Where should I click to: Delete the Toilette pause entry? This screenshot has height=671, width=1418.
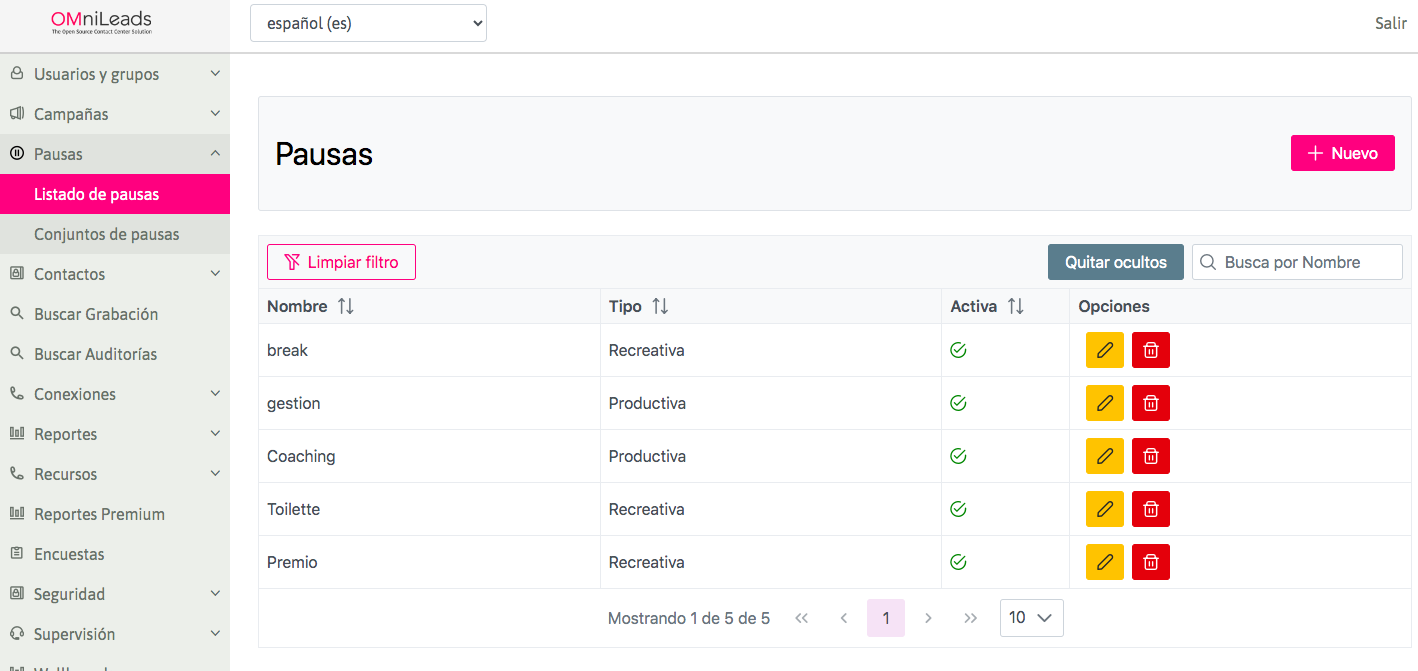pyautogui.click(x=1150, y=509)
